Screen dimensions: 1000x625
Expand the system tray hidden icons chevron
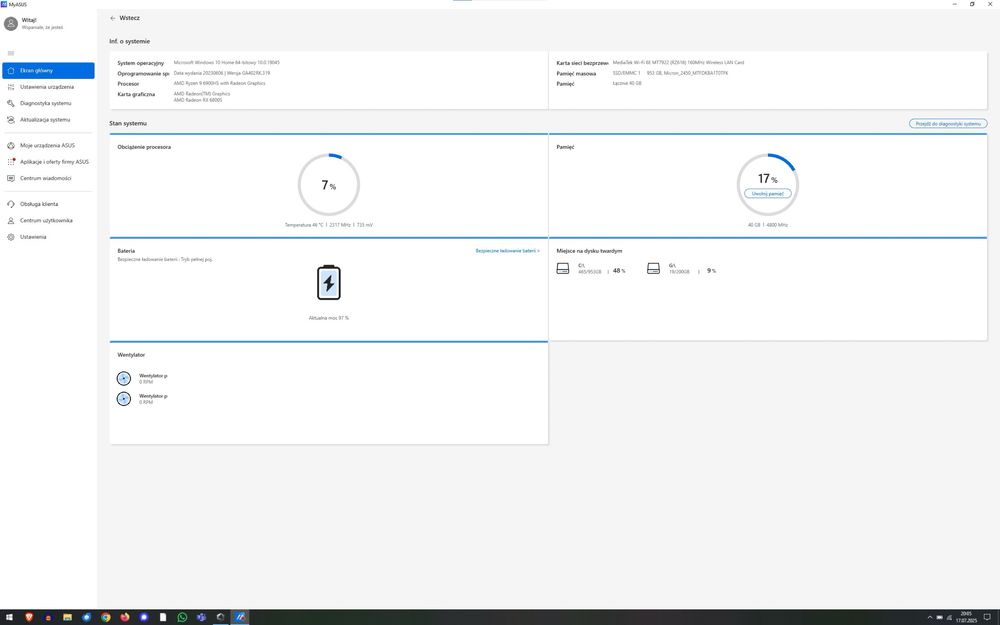[x=929, y=617]
